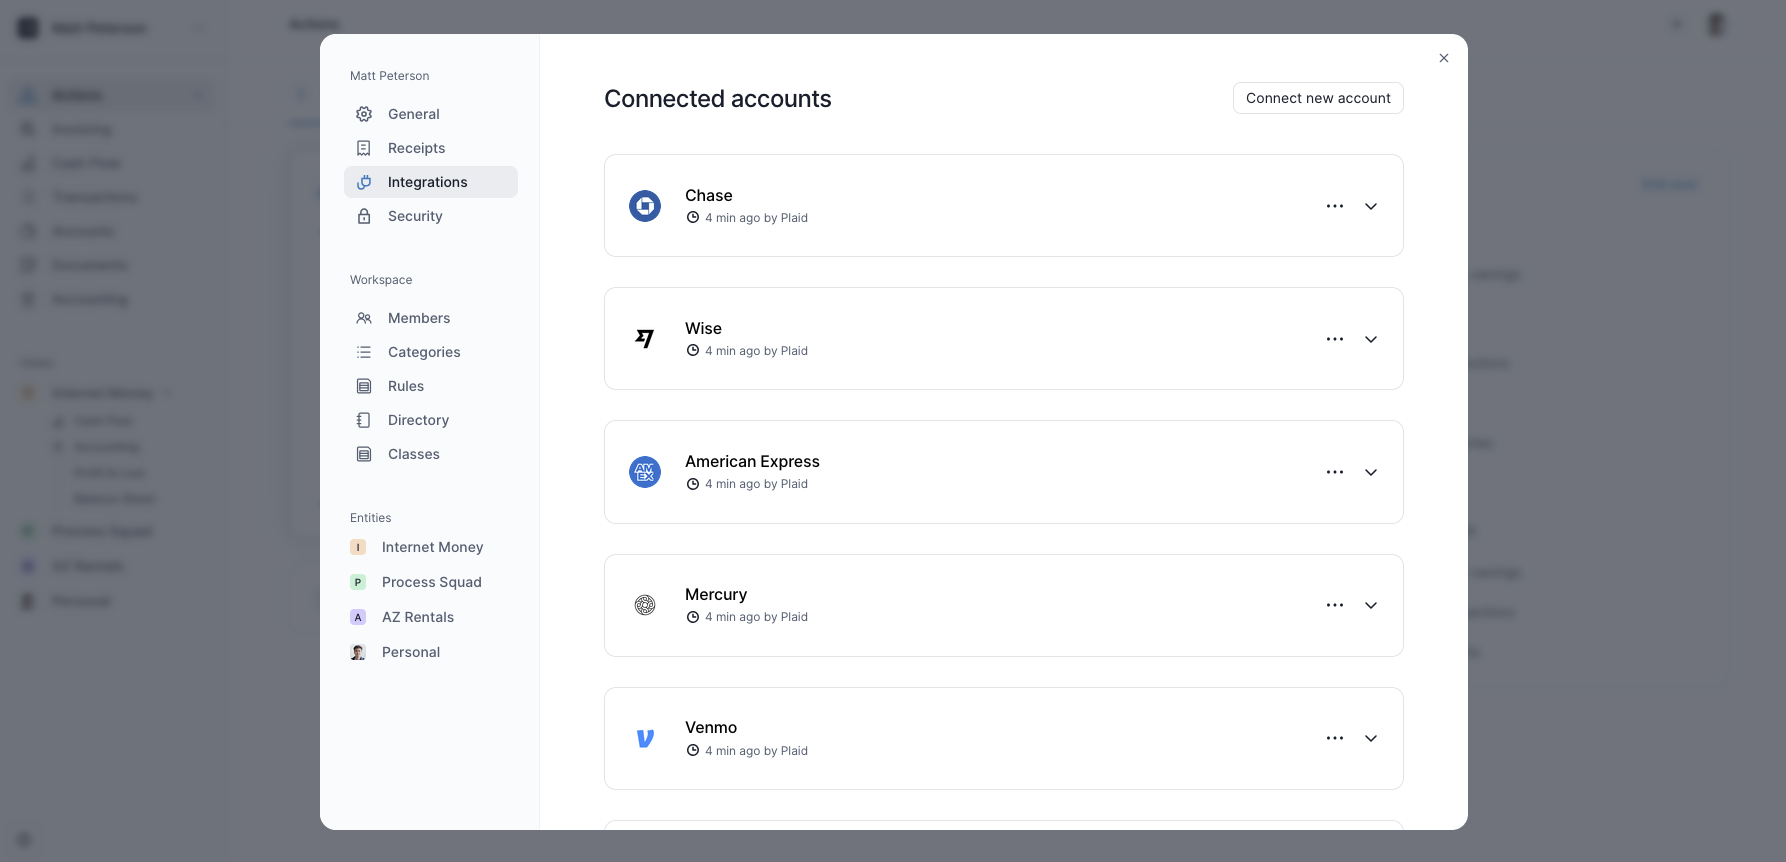Expand the American Express account row
Screen dimensions: 1786x862
coord(1371,472)
